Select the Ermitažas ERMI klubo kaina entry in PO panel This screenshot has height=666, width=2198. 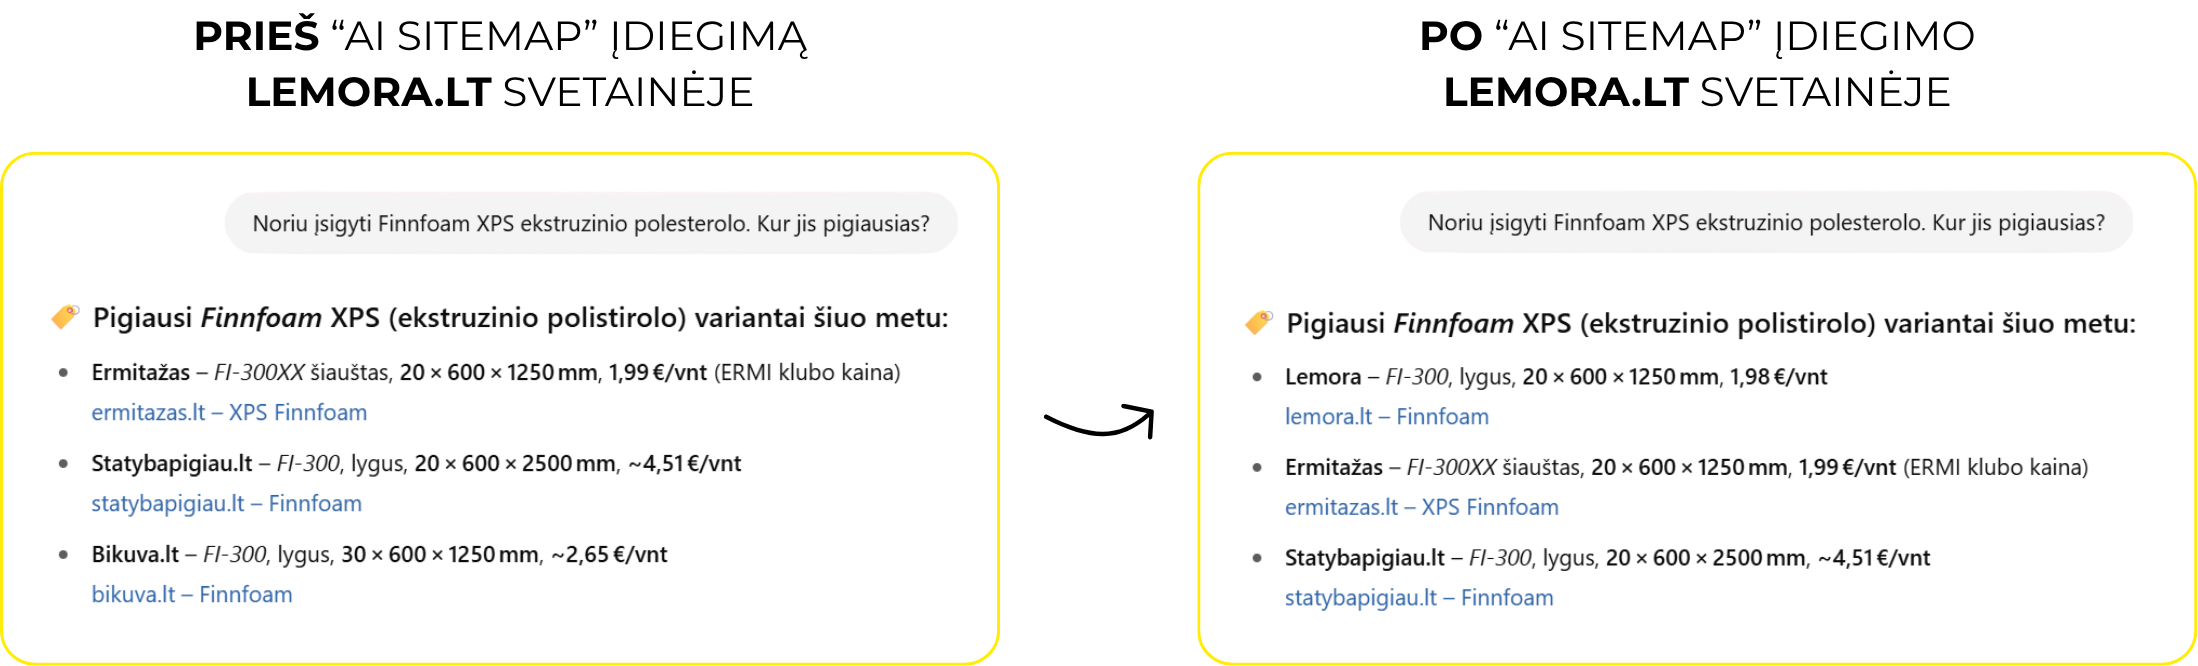click(x=1686, y=468)
